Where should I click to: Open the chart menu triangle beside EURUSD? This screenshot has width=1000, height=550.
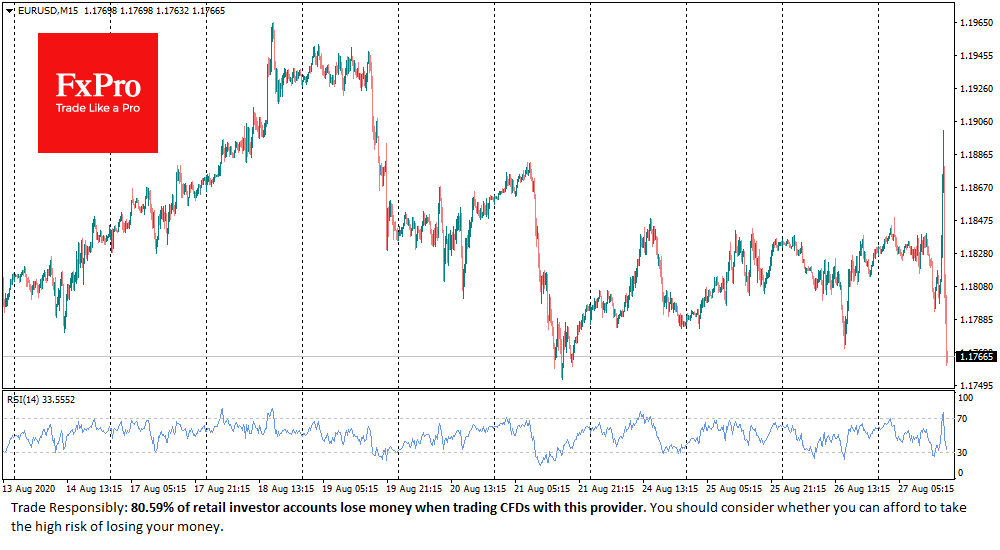point(10,11)
